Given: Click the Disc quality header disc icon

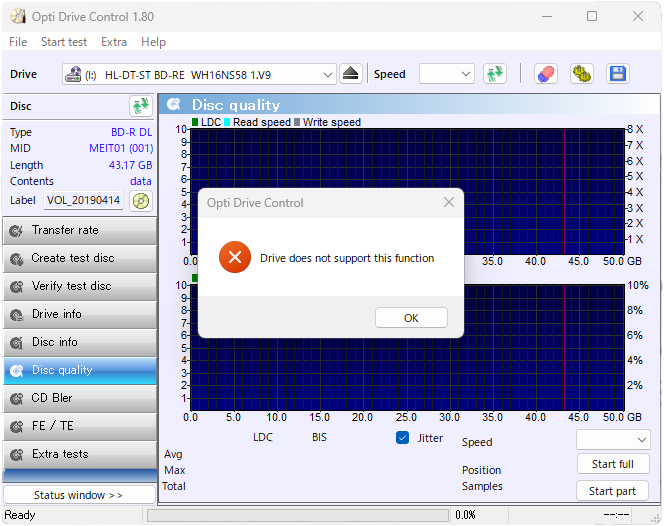Looking at the screenshot, I should (174, 104).
